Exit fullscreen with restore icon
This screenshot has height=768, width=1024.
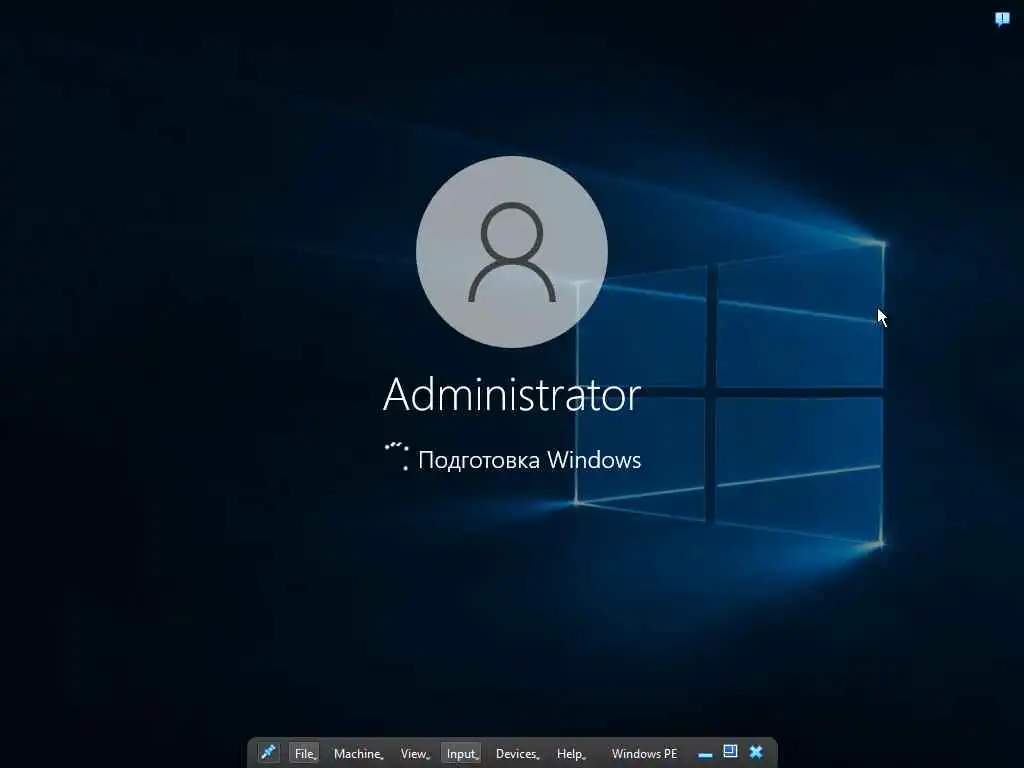point(730,752)
